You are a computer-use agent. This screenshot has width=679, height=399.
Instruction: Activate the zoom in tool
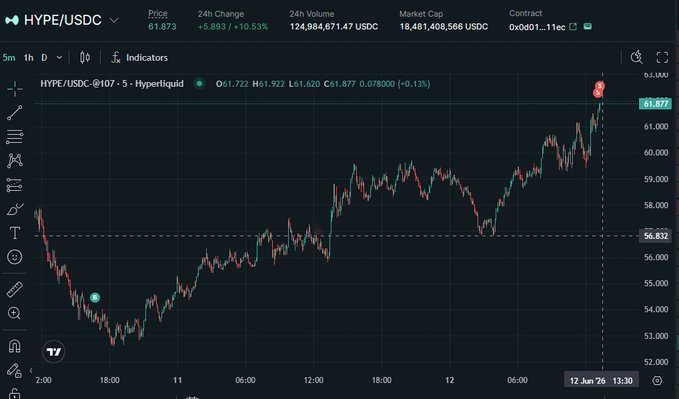(14, 313)
